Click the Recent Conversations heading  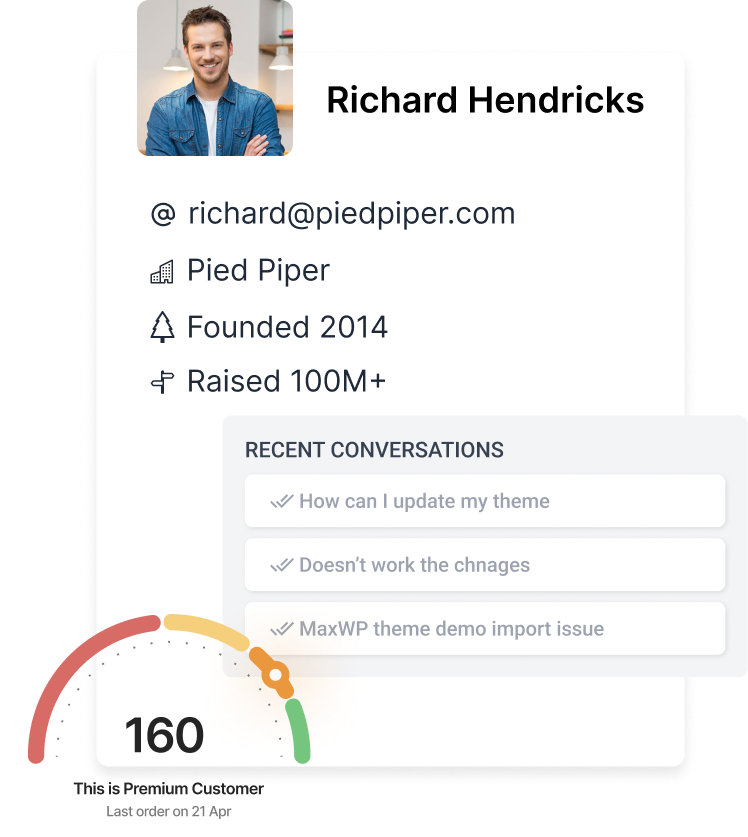pyautogui.click(x=374, y=450)
